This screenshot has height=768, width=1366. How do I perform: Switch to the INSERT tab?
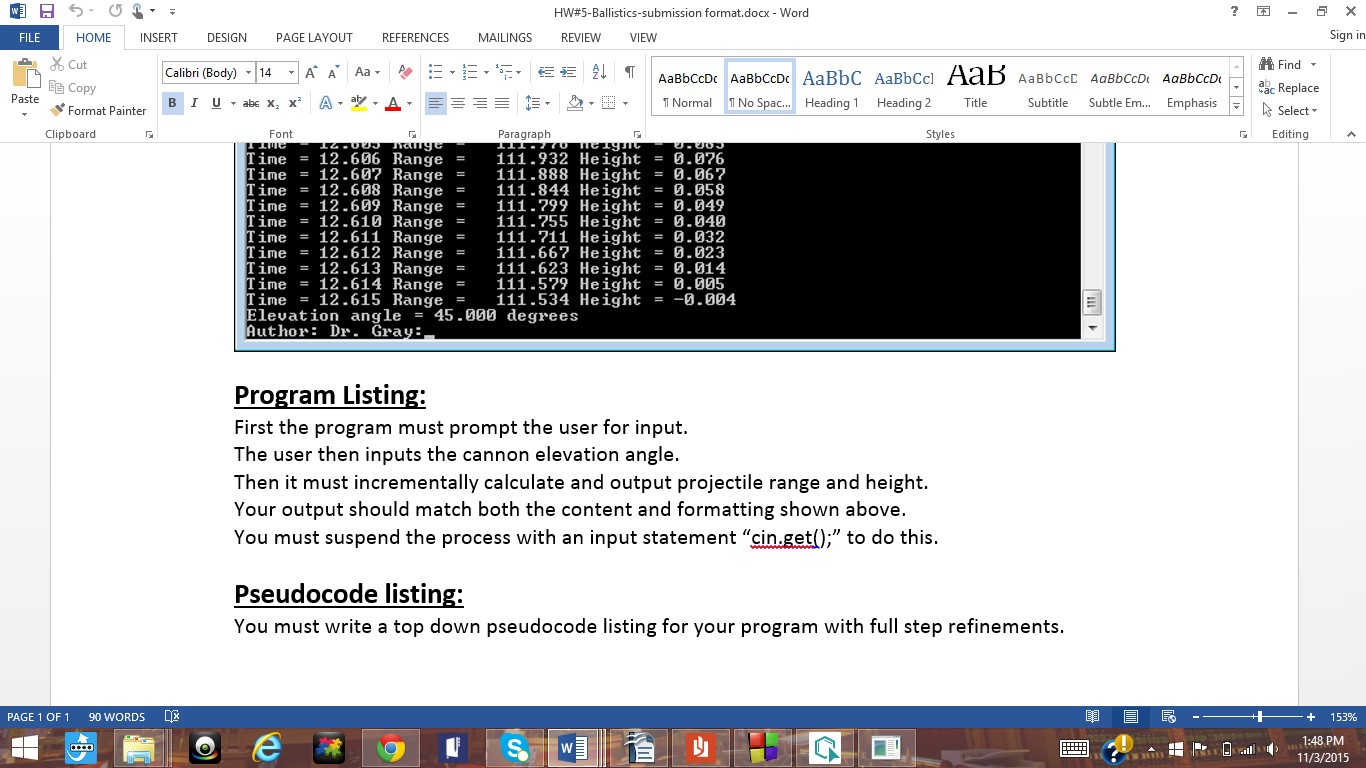(159, 38)
